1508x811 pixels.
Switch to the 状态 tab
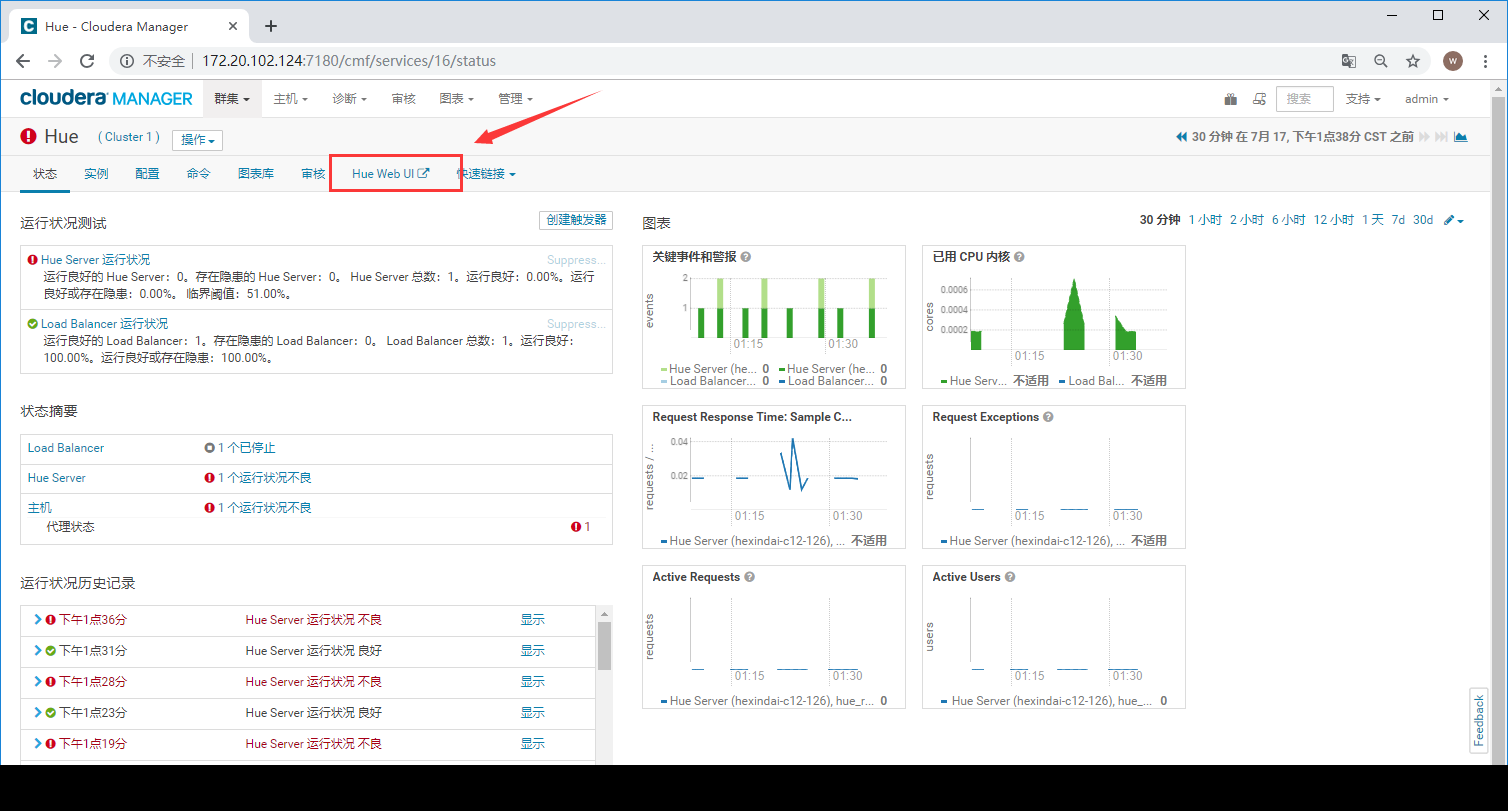tap(45, 174)
